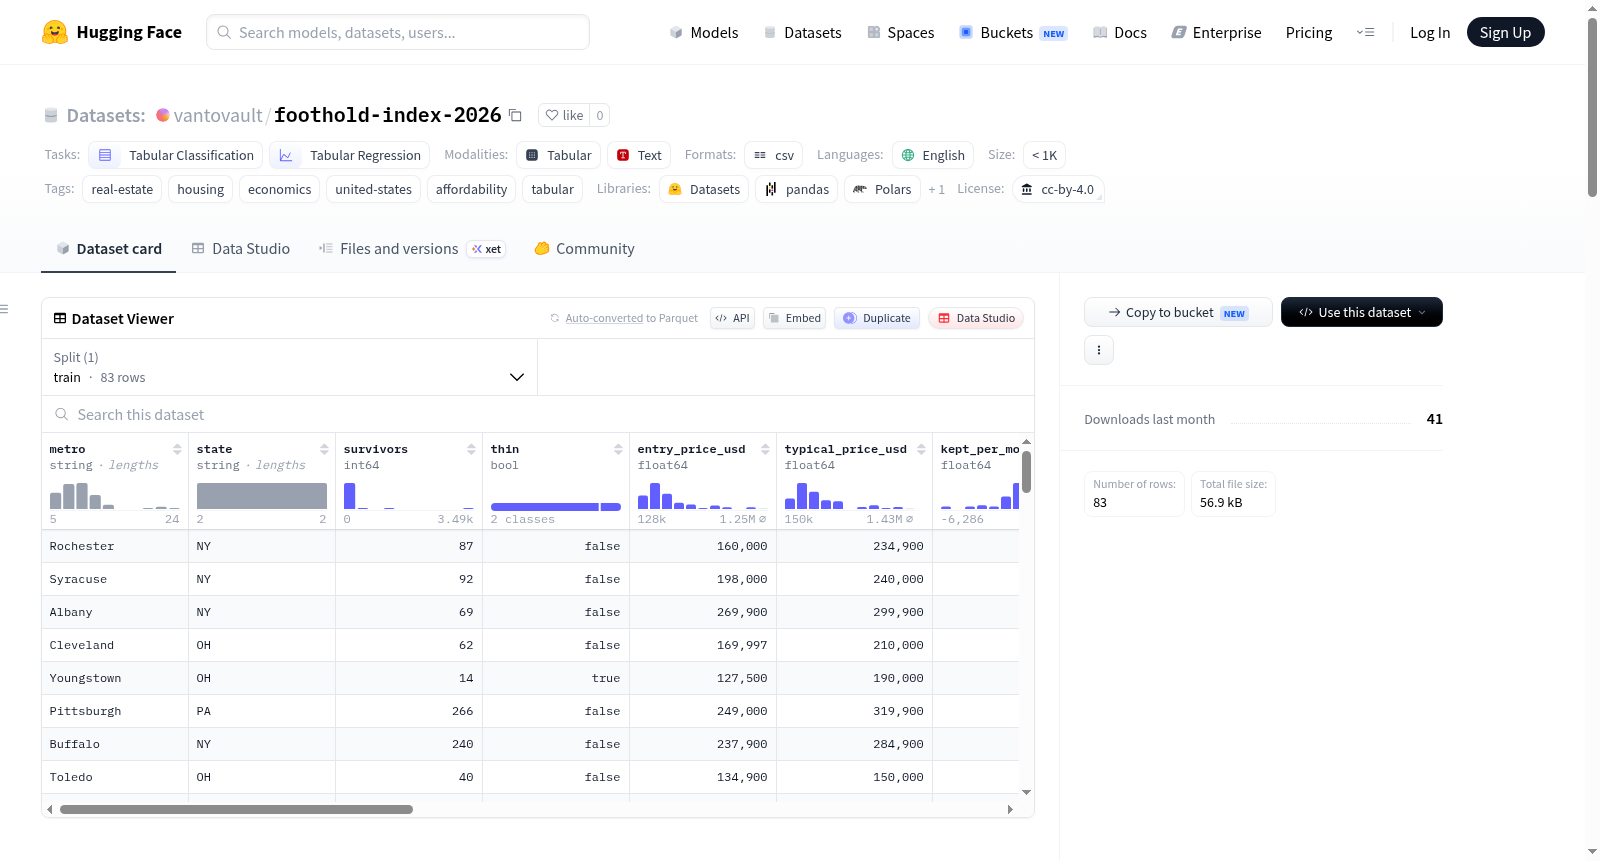1600x861 pixels.
Task: Switch to Files and versions tab
Action: 412,249
